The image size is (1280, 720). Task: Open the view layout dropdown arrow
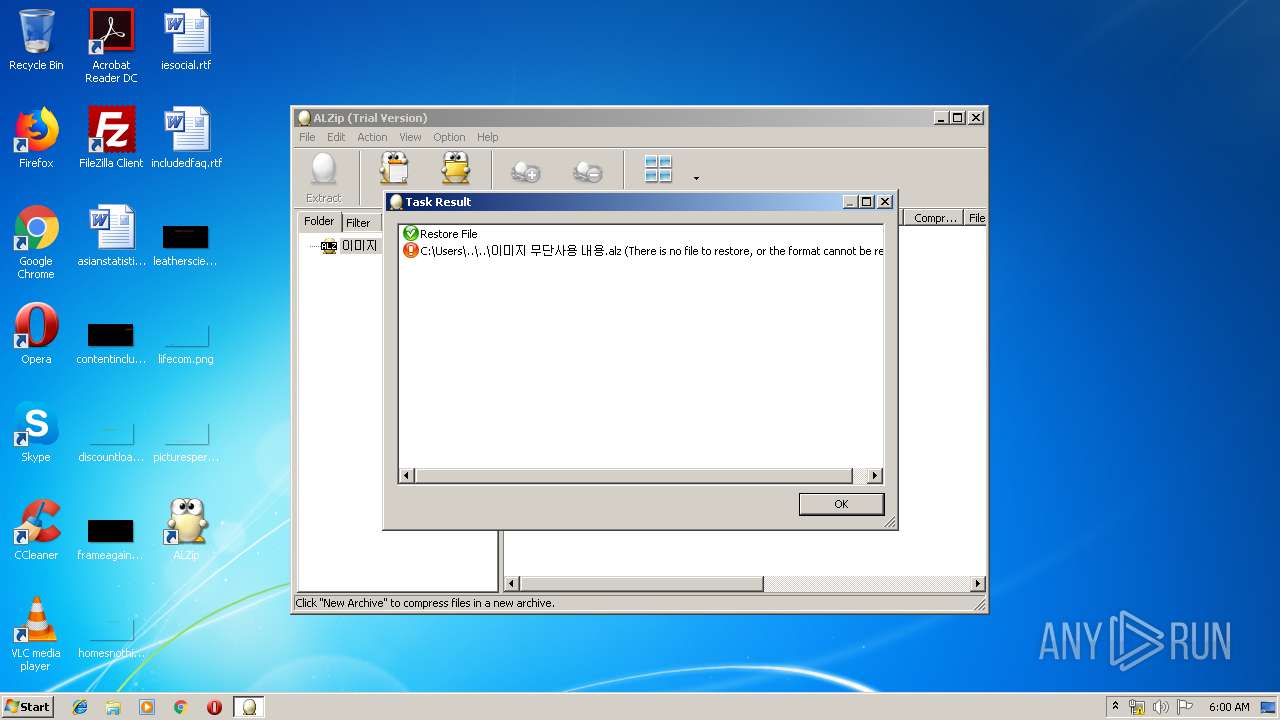click(x=696, y=179)
